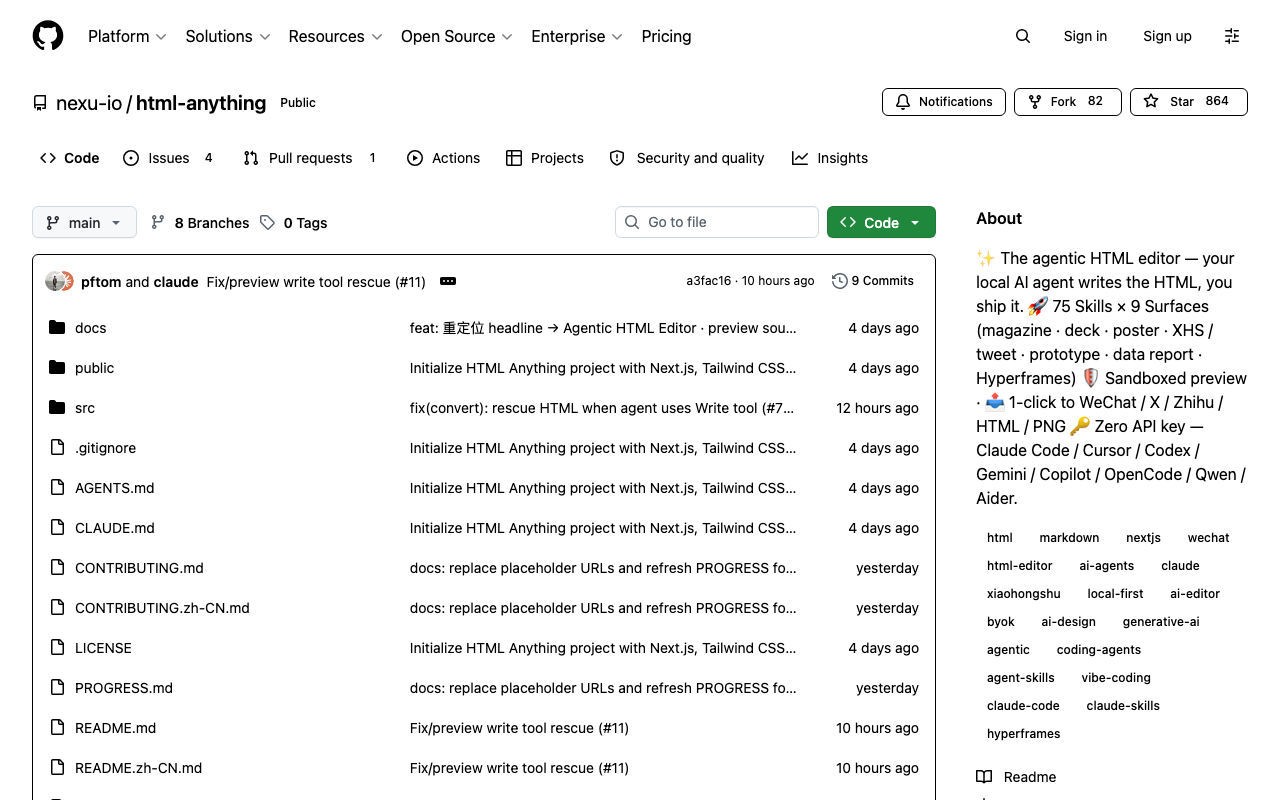Click the README.md file icon
The width and height of the screenshot is (1280, 800).
[x=57, y=728]
